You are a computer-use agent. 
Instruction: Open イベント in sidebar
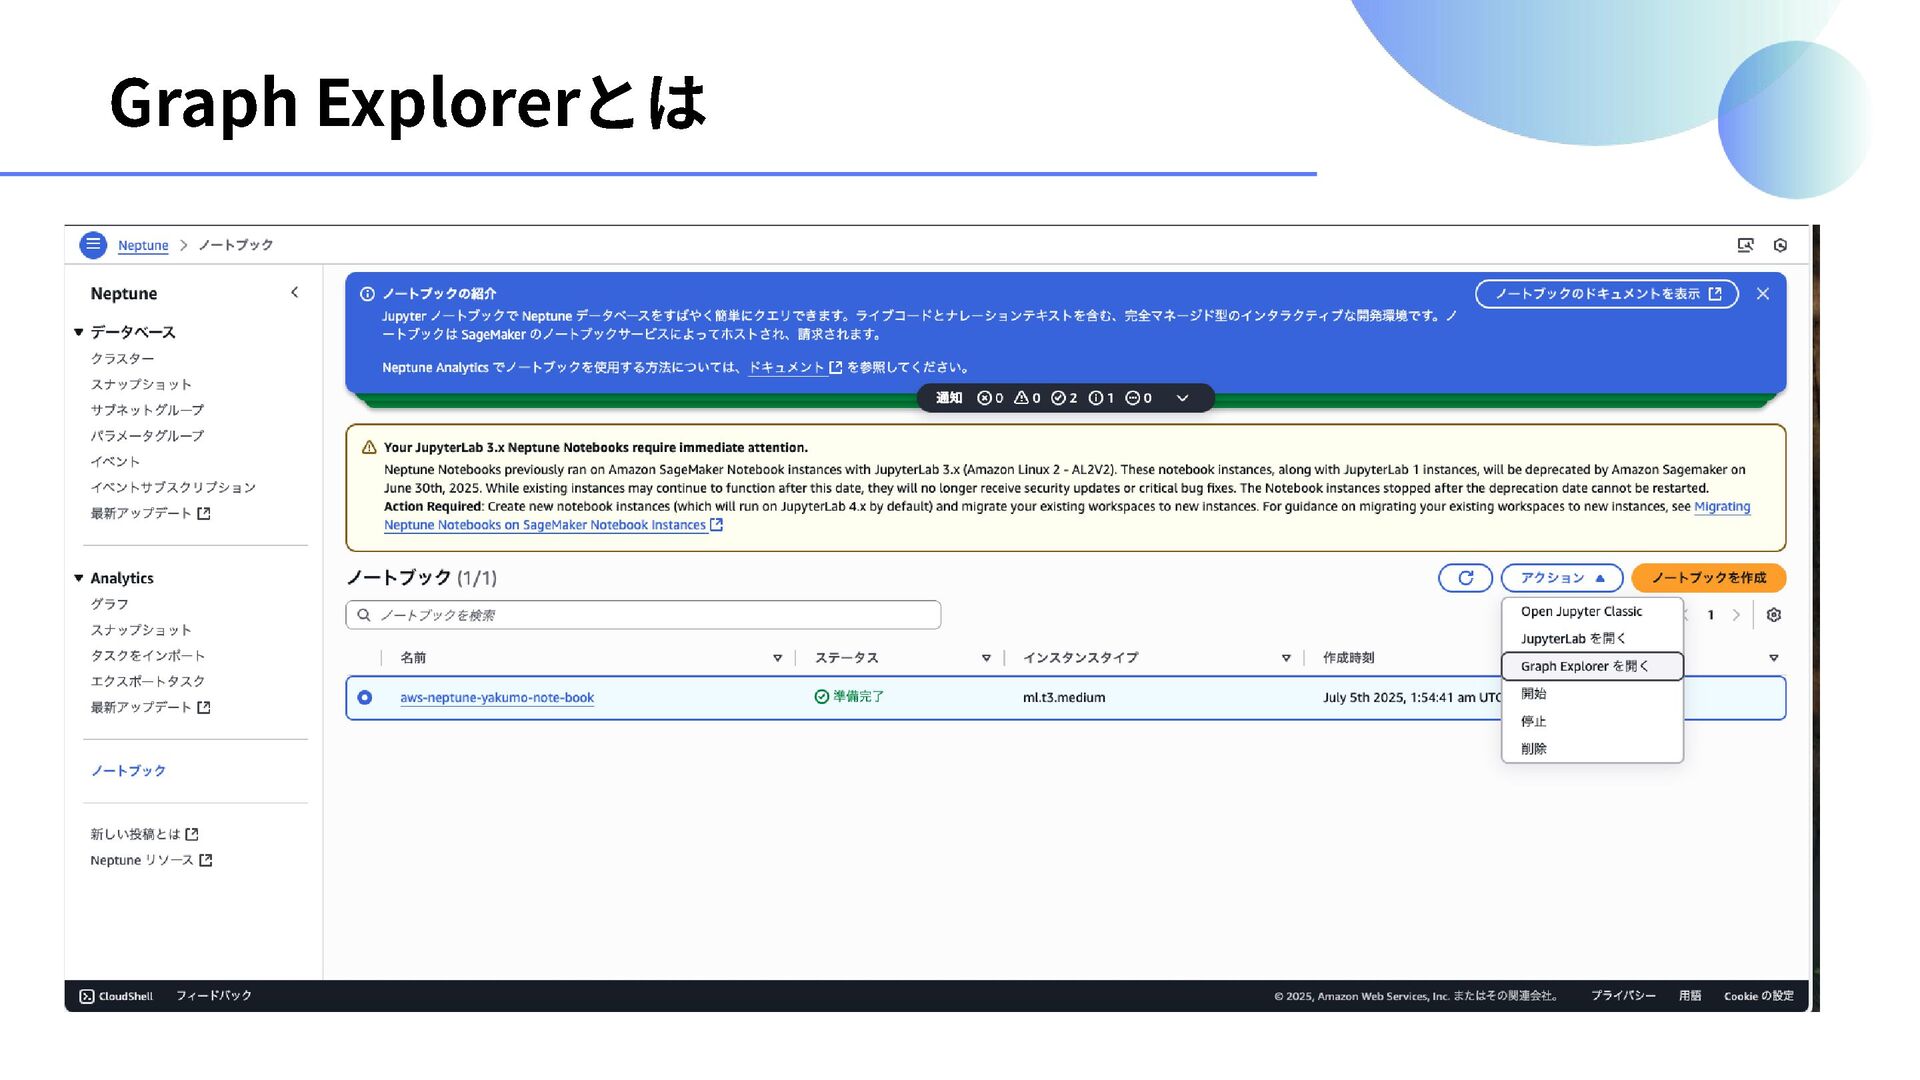coord(115,461)
